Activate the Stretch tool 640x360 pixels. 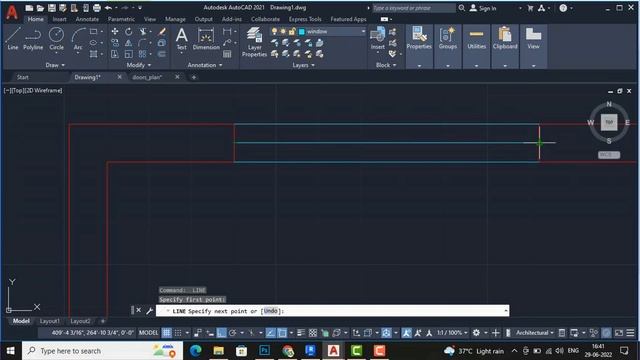coord(115,54)
